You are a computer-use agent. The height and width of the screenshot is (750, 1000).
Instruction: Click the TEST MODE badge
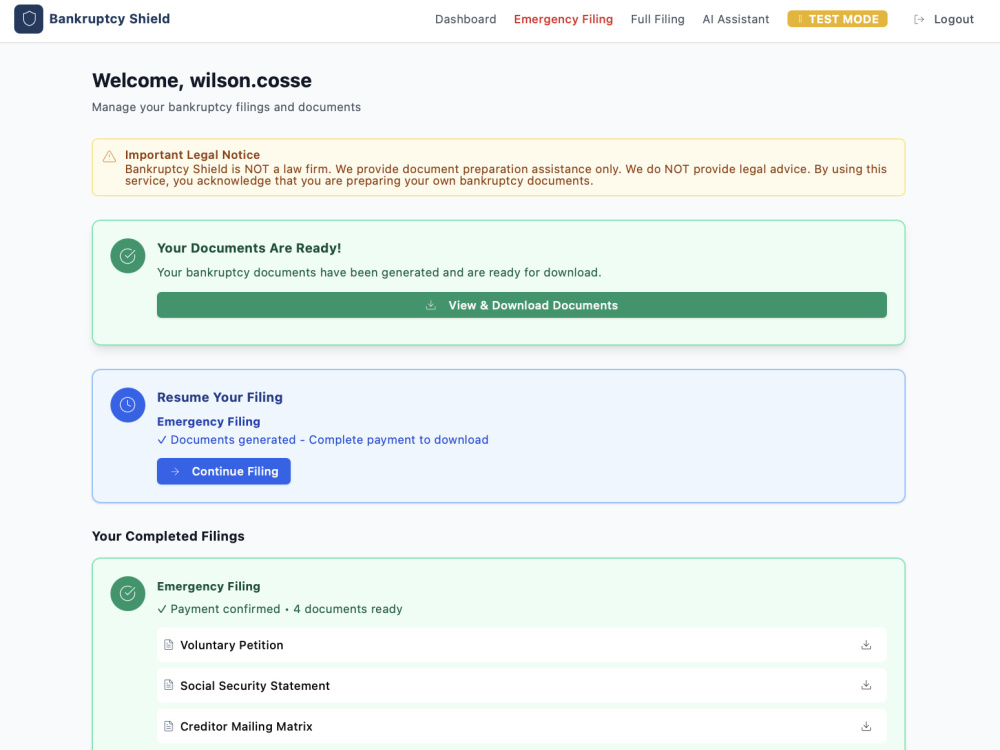coord(837,19)
